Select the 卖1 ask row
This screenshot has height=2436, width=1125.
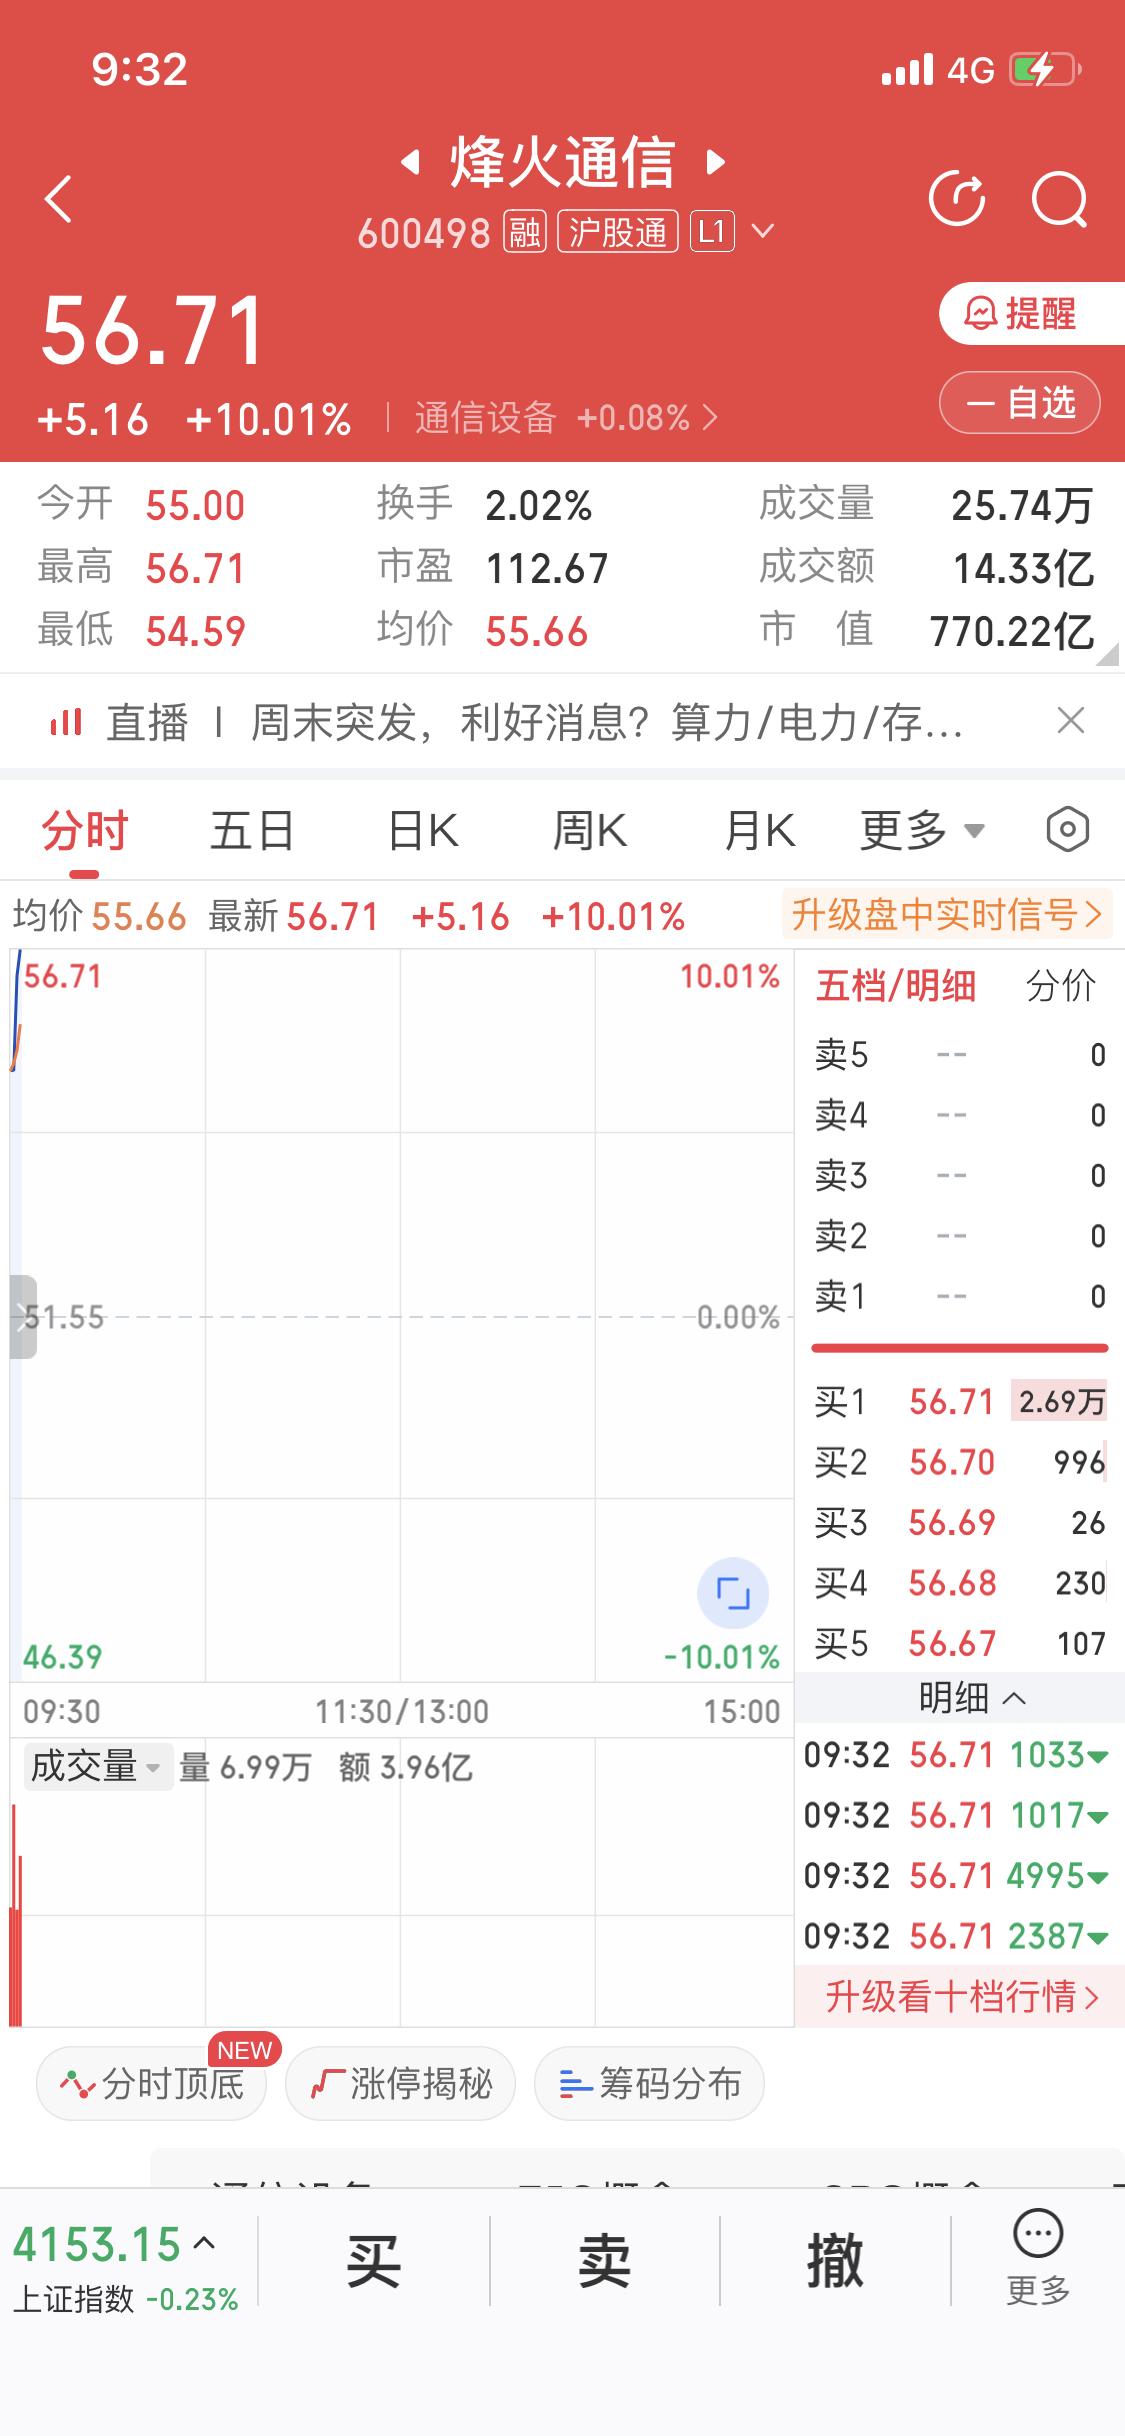point(960,1297)
